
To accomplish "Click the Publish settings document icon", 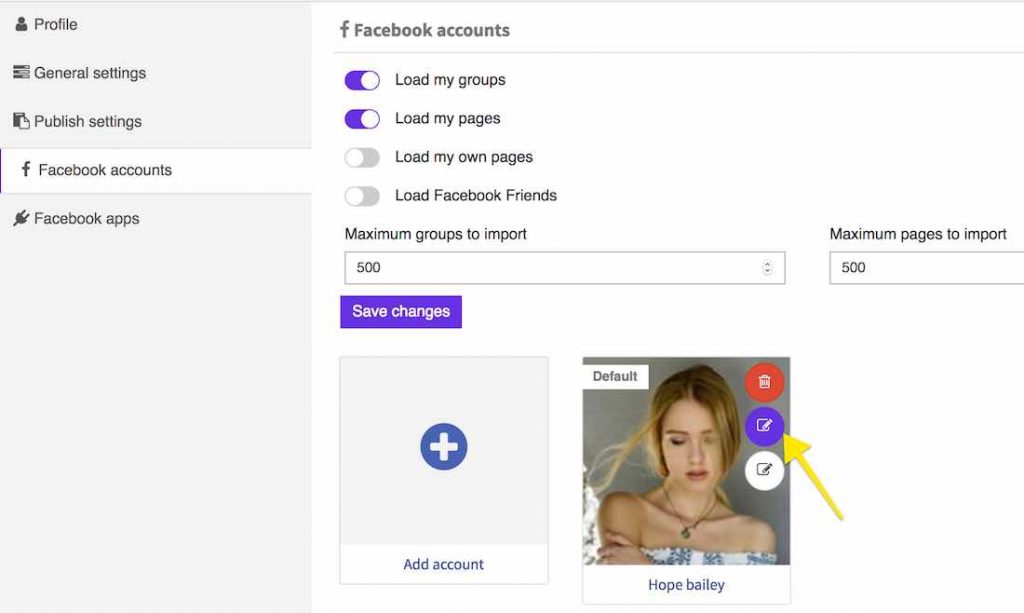I will [x=21, y=121].
